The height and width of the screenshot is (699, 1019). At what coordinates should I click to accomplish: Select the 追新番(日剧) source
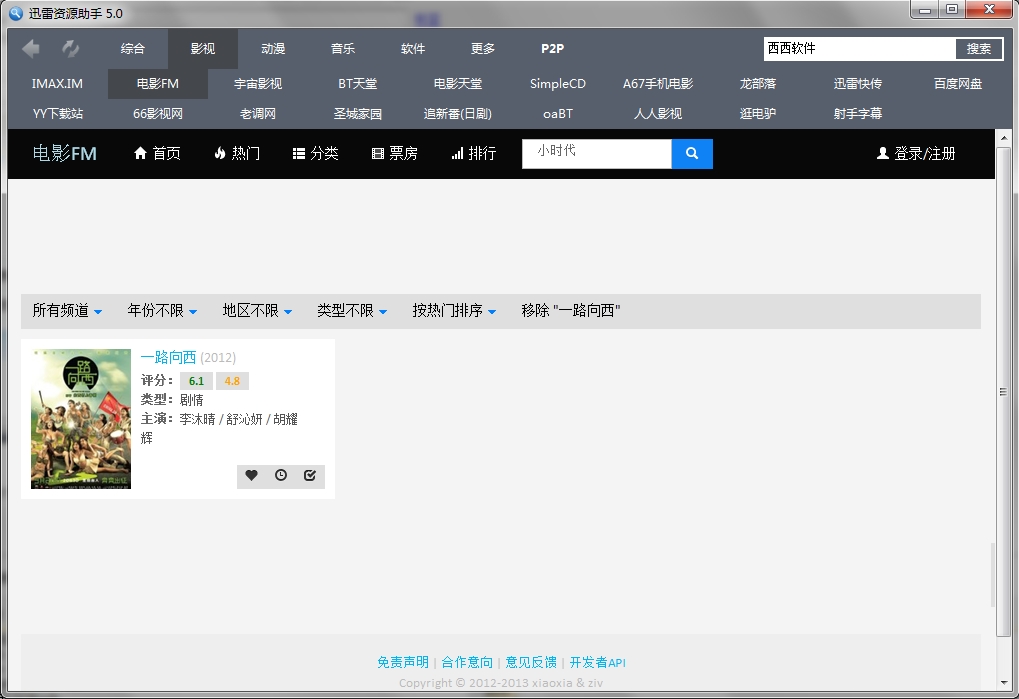[x=458, y=114]
